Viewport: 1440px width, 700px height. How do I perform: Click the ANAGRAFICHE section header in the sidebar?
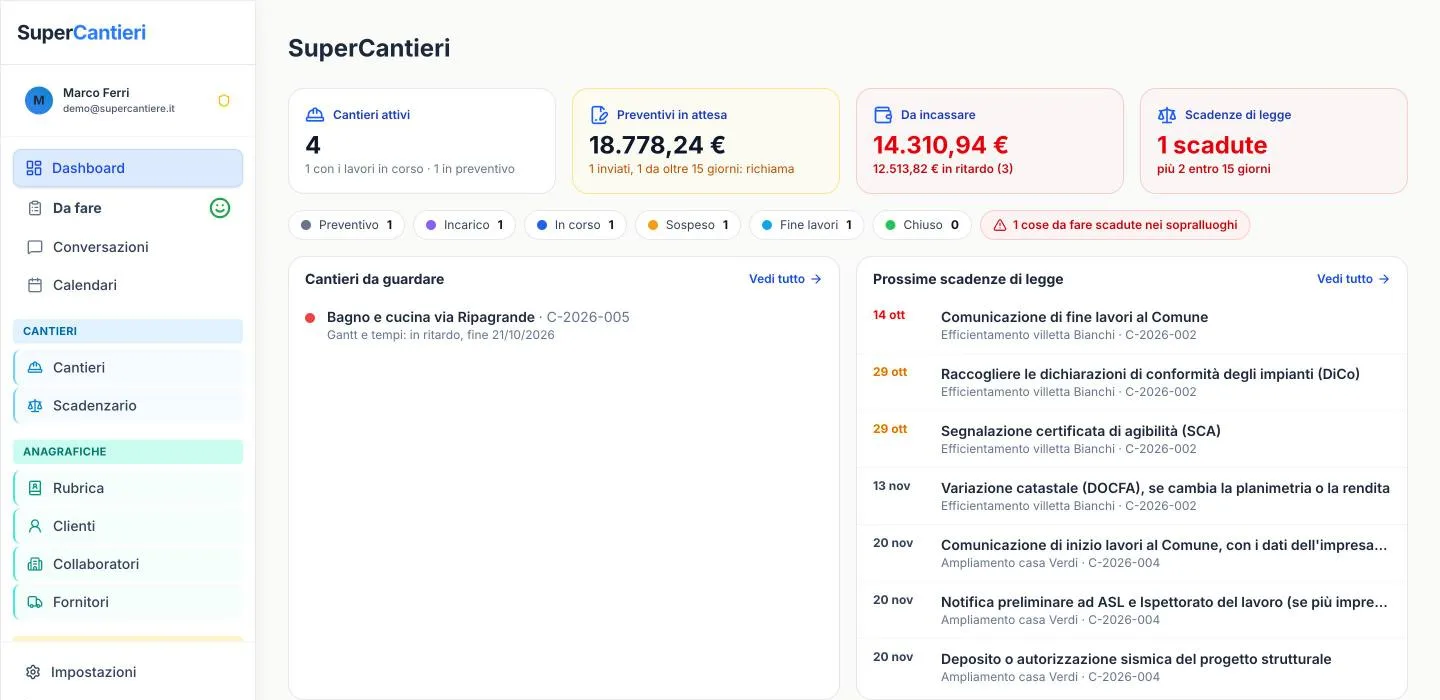point(128,452)
